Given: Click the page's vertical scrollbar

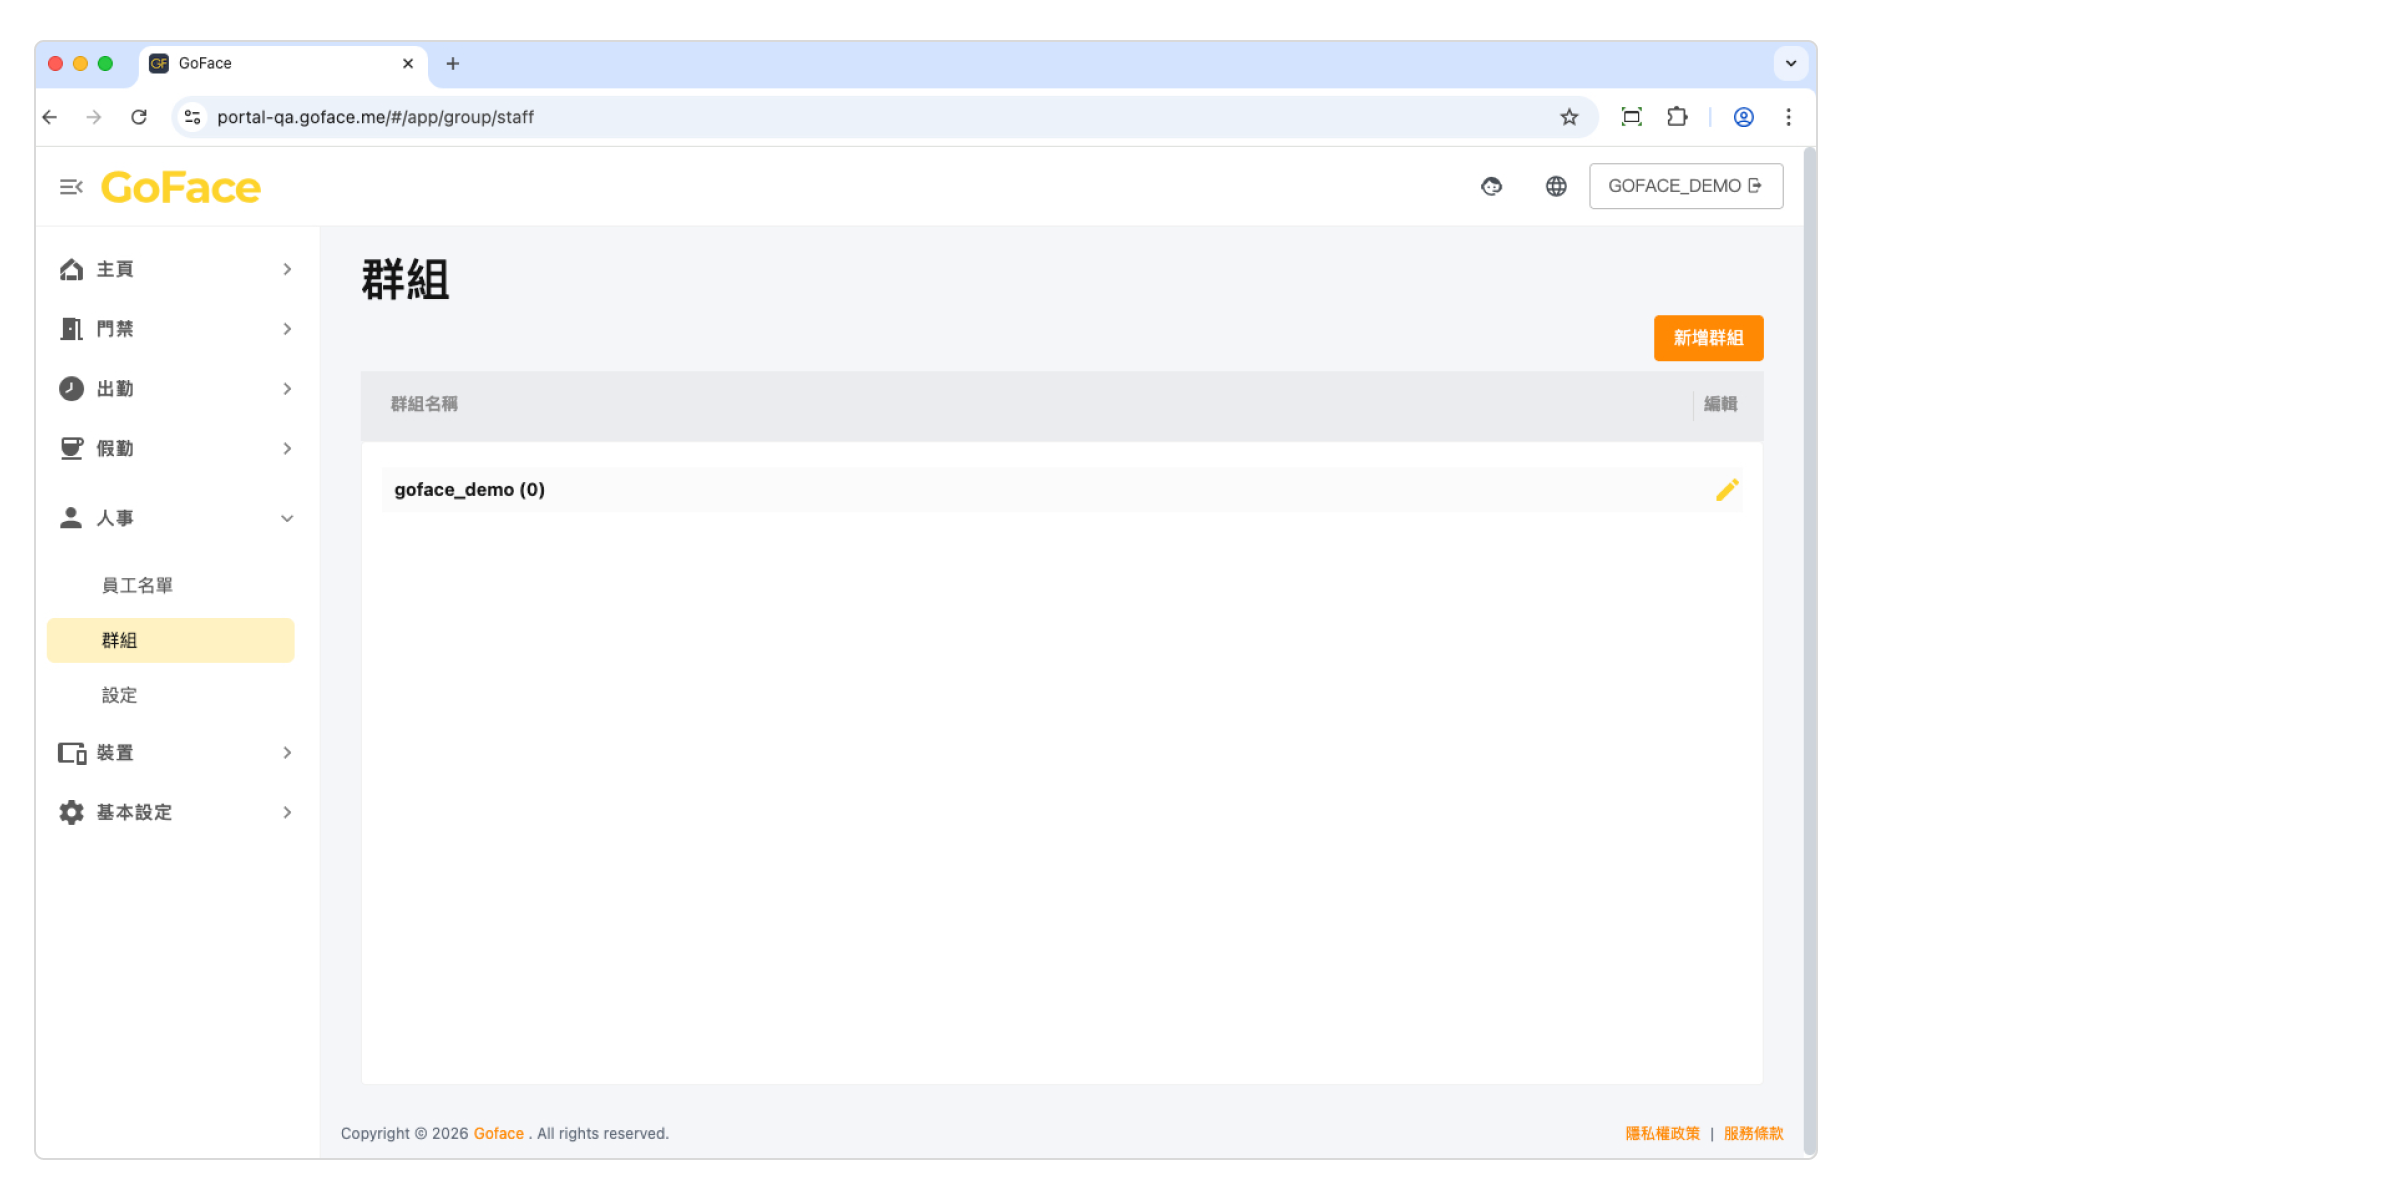Looking at the screenshot, I should tap(1809, 600).
